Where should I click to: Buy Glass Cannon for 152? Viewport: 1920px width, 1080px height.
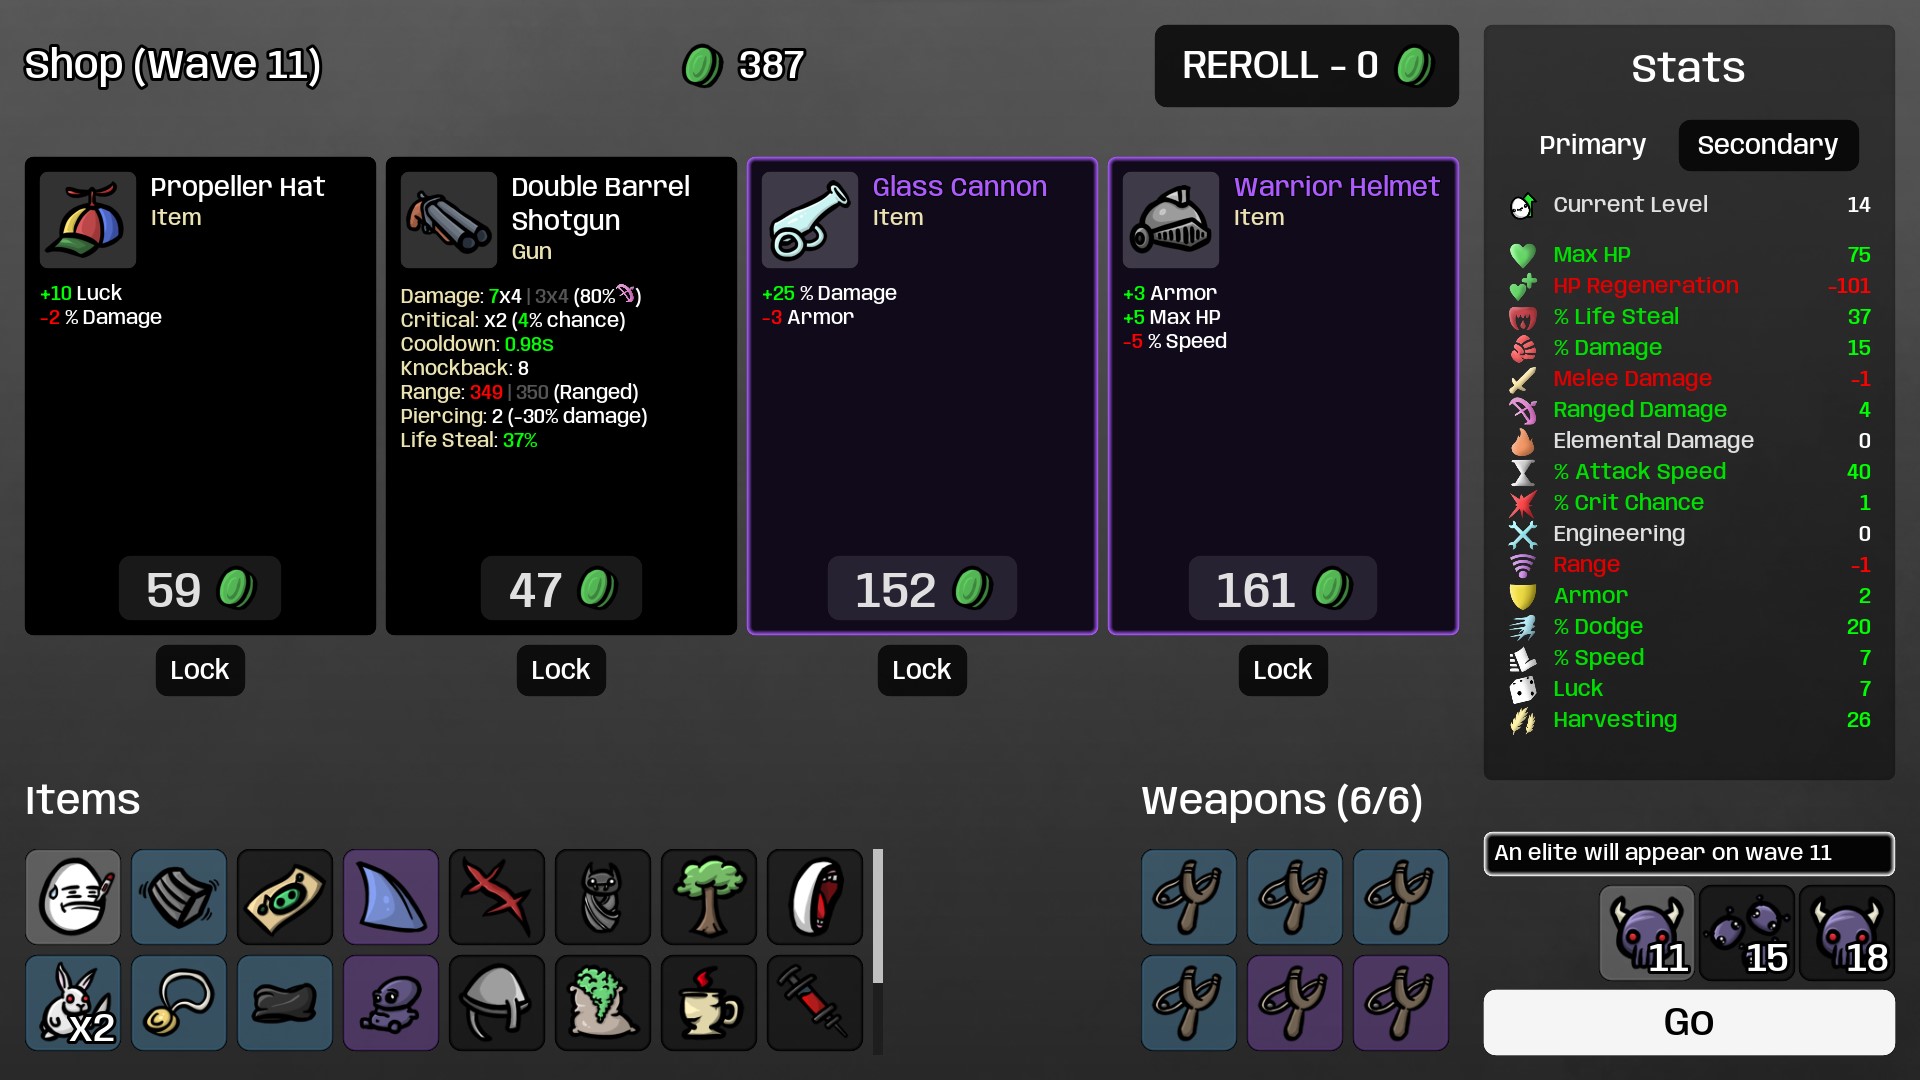coord(922,589)
